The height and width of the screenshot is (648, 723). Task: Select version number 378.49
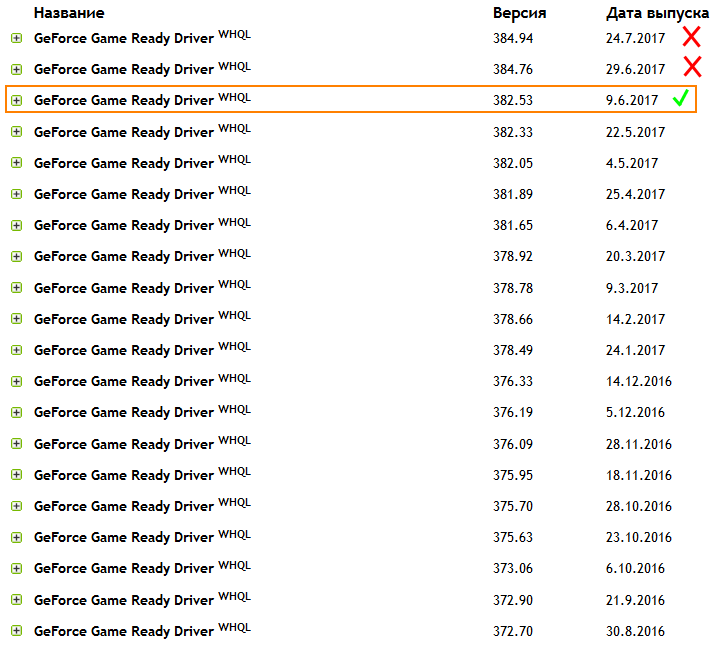click(513, 351)
